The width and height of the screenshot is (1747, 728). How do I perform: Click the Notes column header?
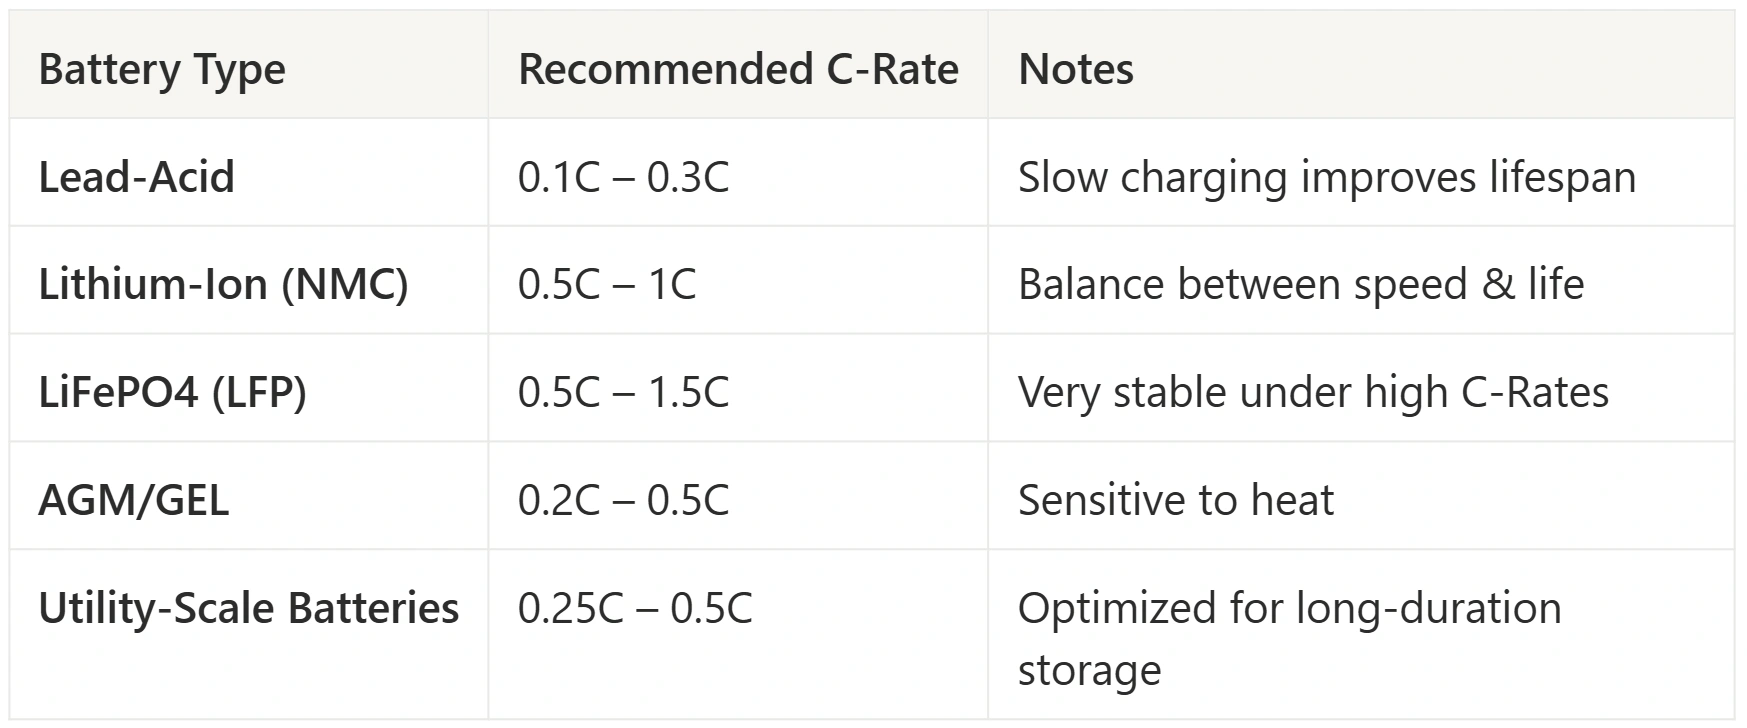click(1075, 70)
